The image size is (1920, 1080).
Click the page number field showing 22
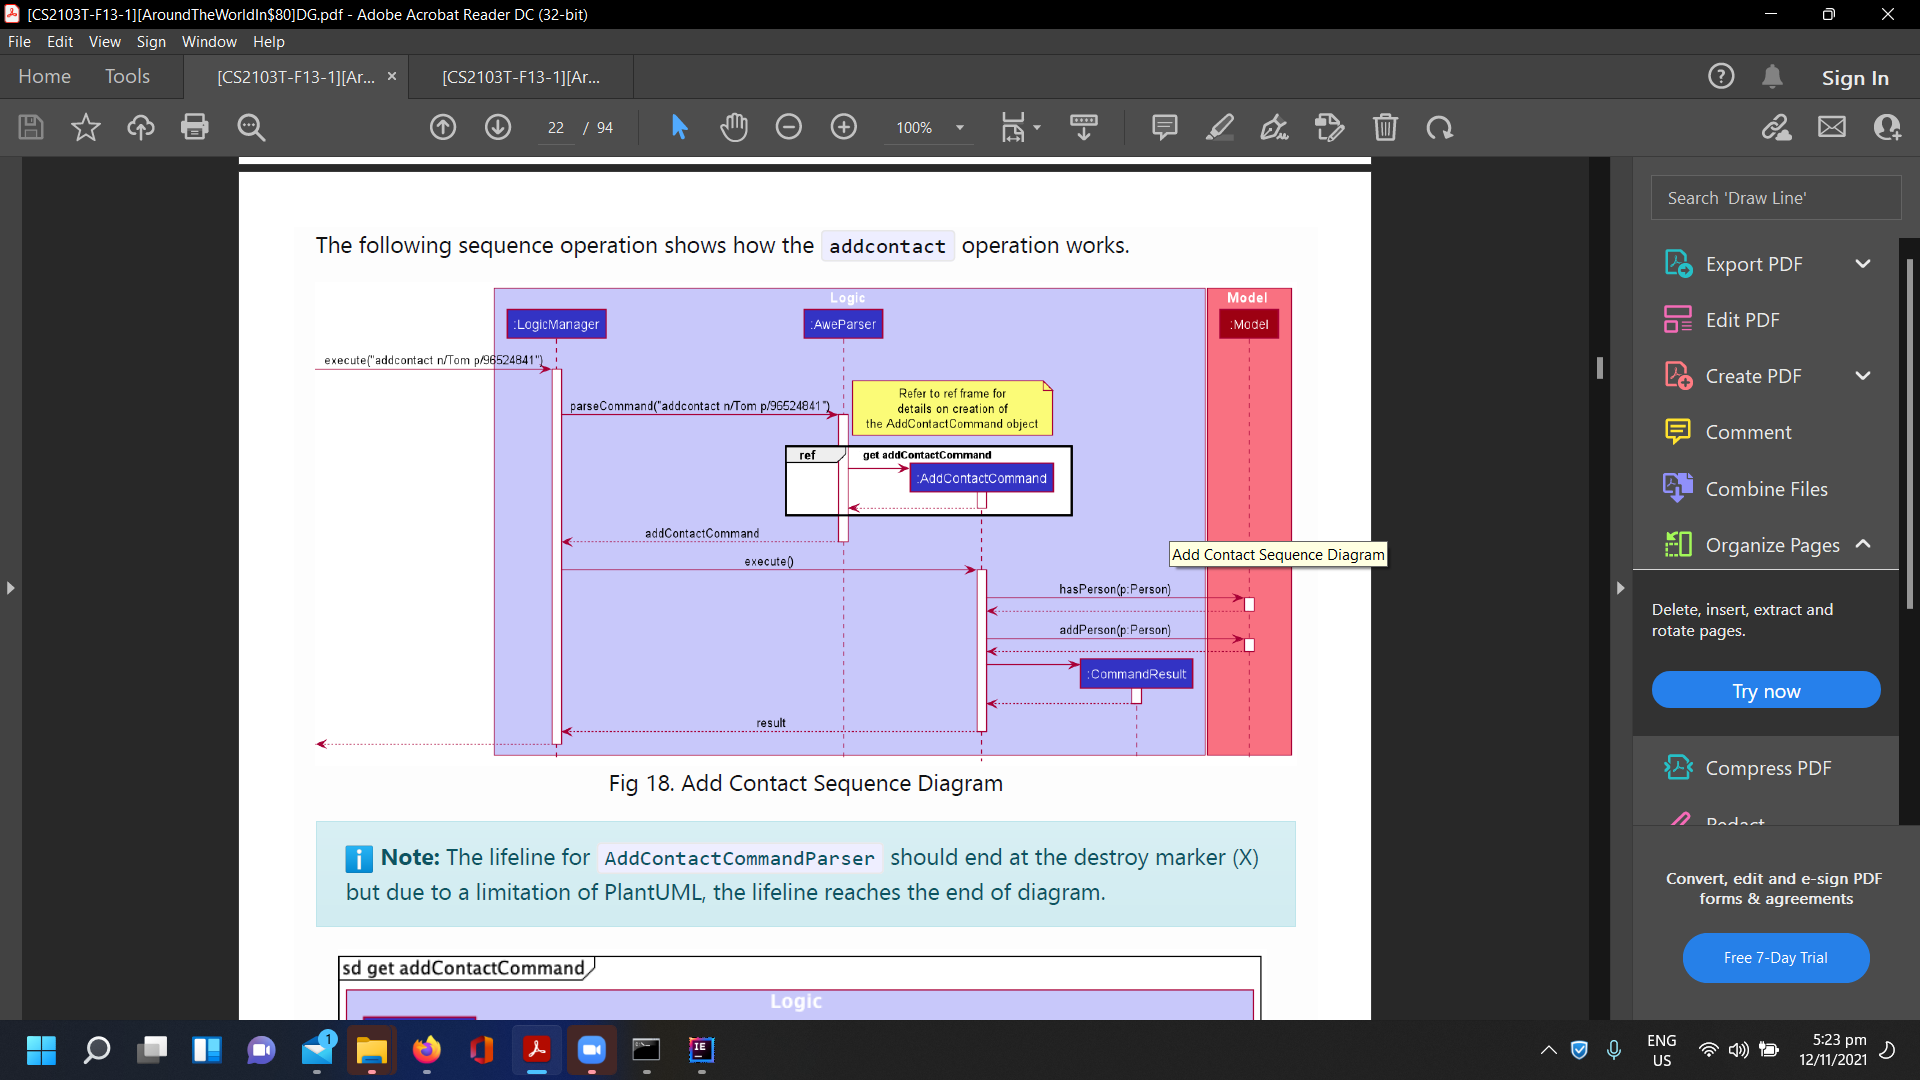point(556,127)
